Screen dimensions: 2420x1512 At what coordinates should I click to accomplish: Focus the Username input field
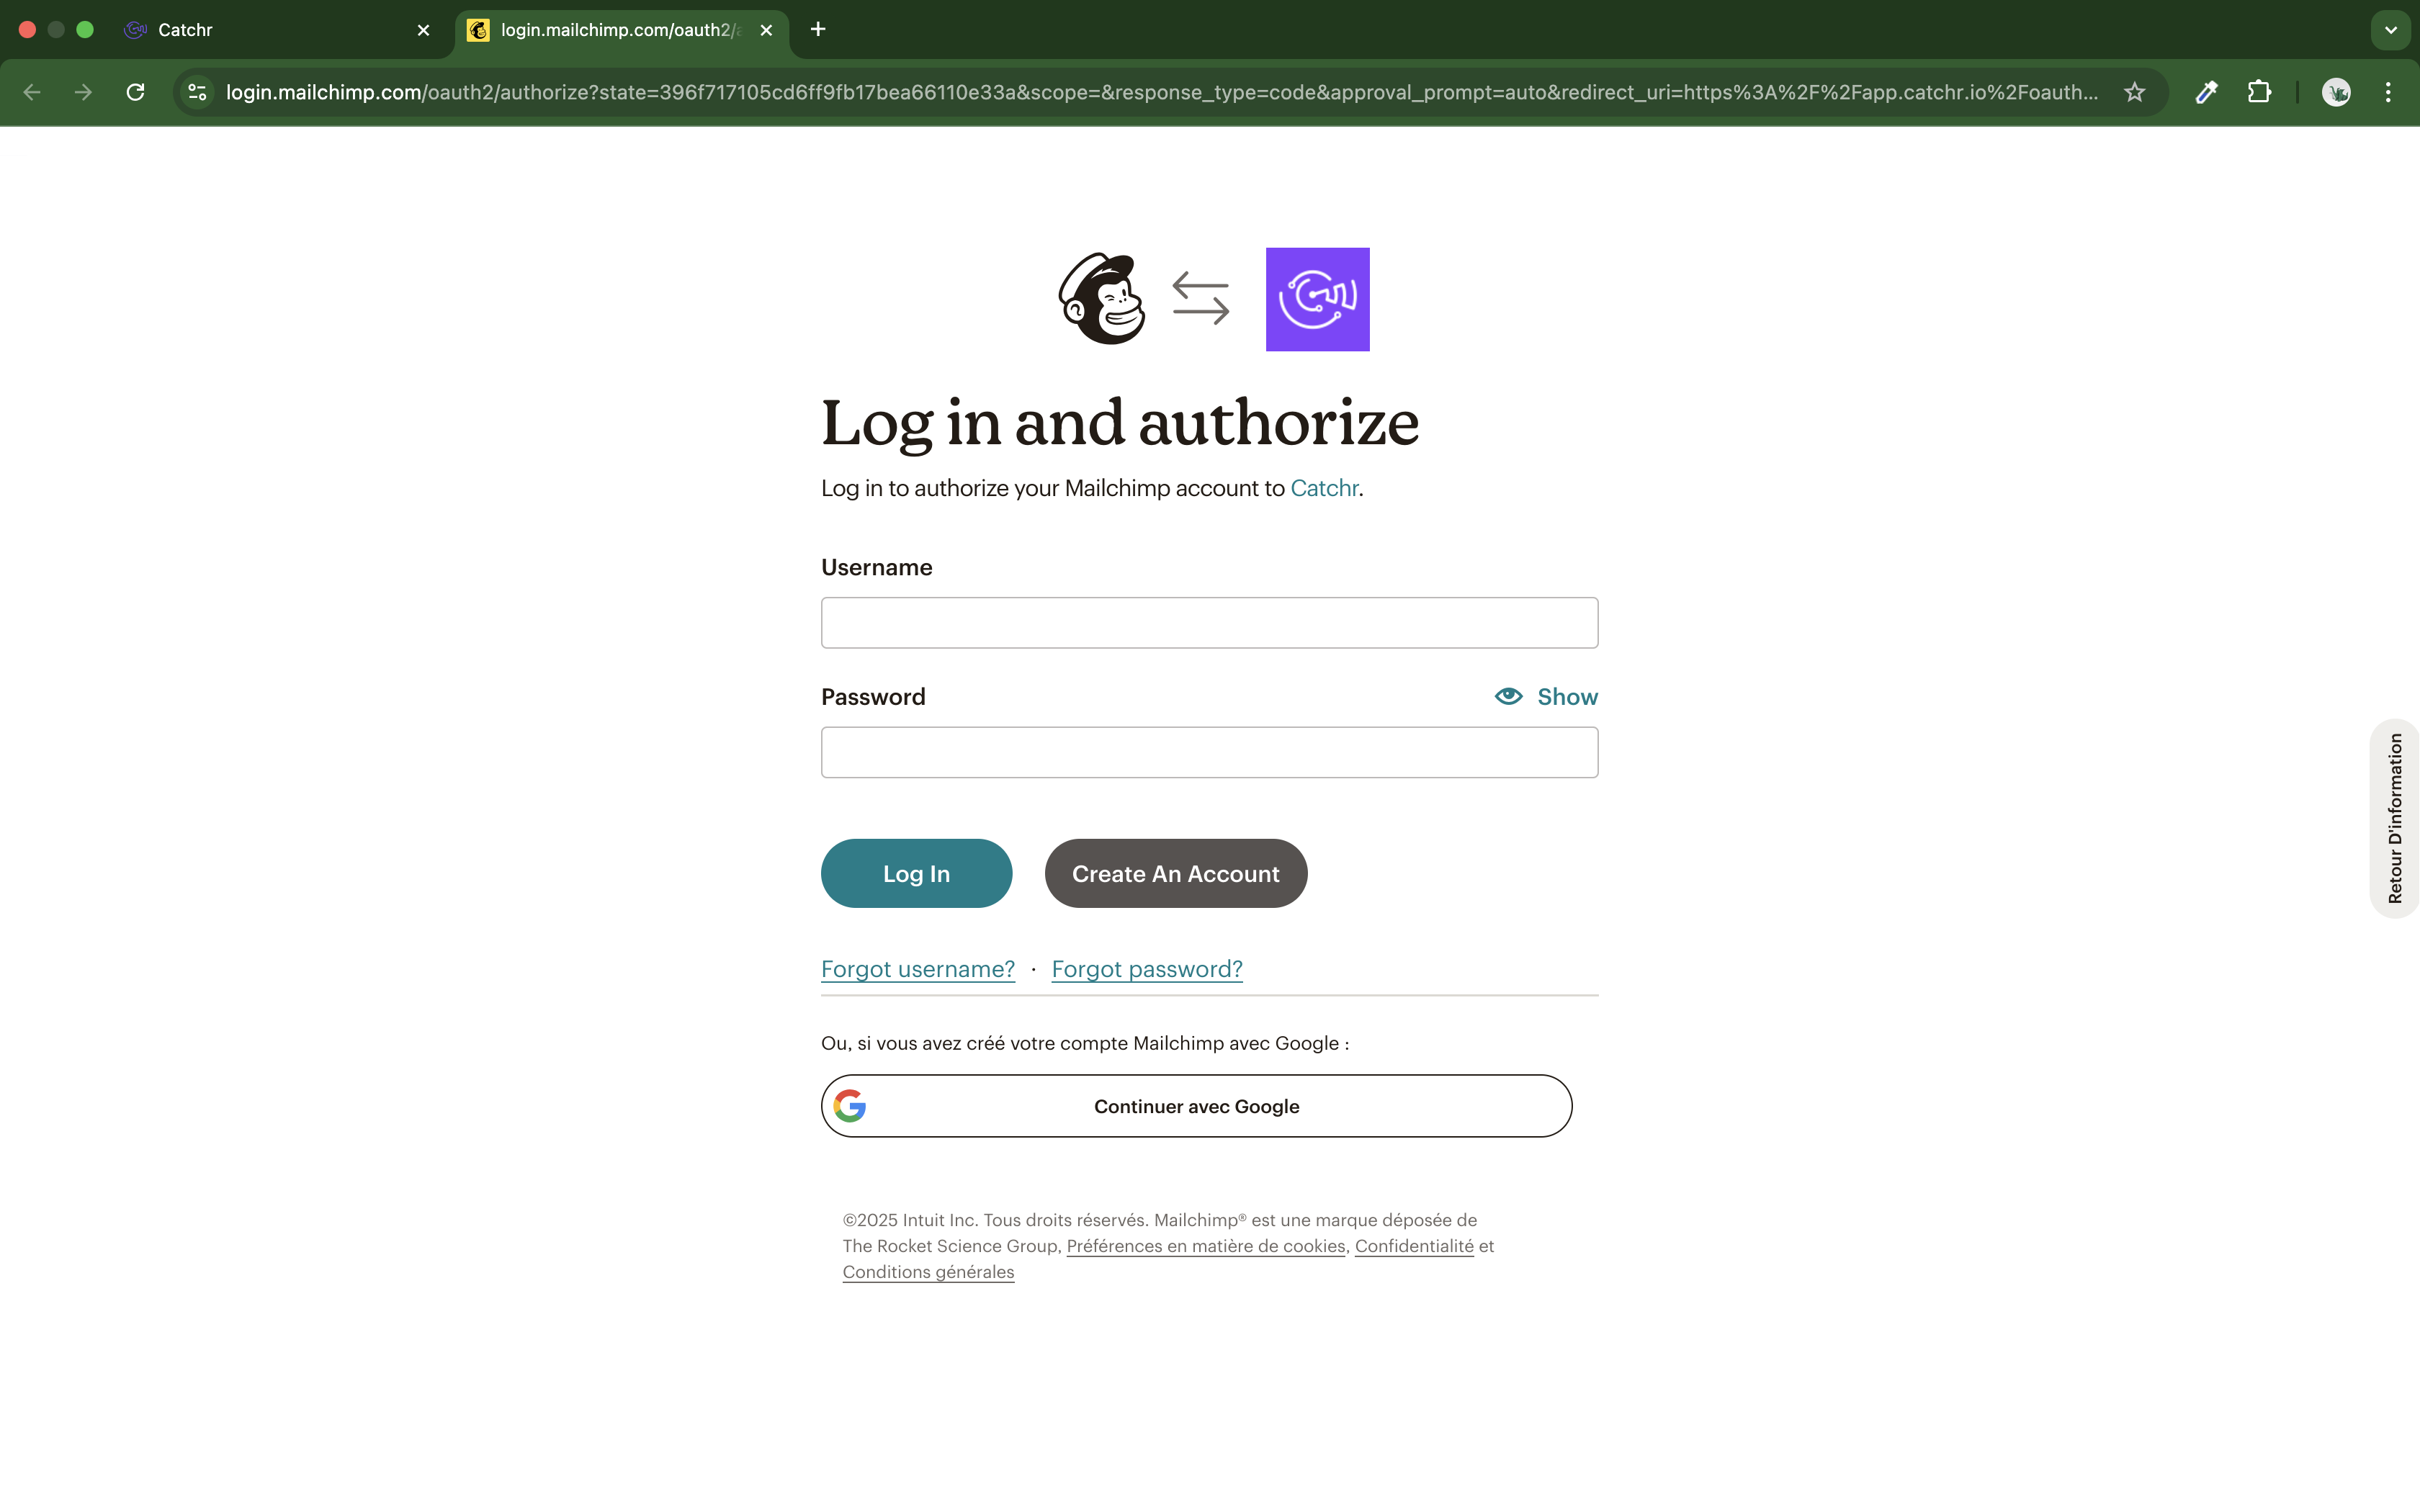tap(1209, 623)
